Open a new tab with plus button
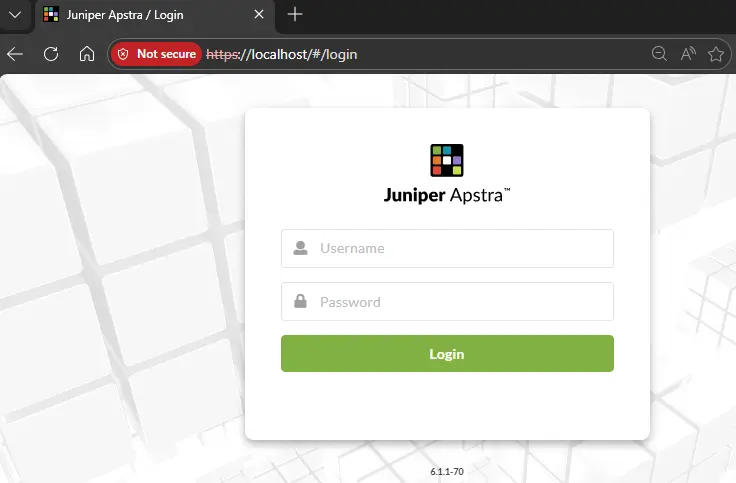 [295, 15]
